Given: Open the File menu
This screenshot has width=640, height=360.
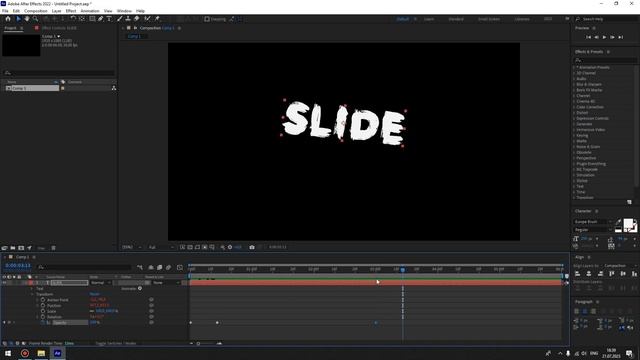Looking at the screenshot, I should coord(5,11).
